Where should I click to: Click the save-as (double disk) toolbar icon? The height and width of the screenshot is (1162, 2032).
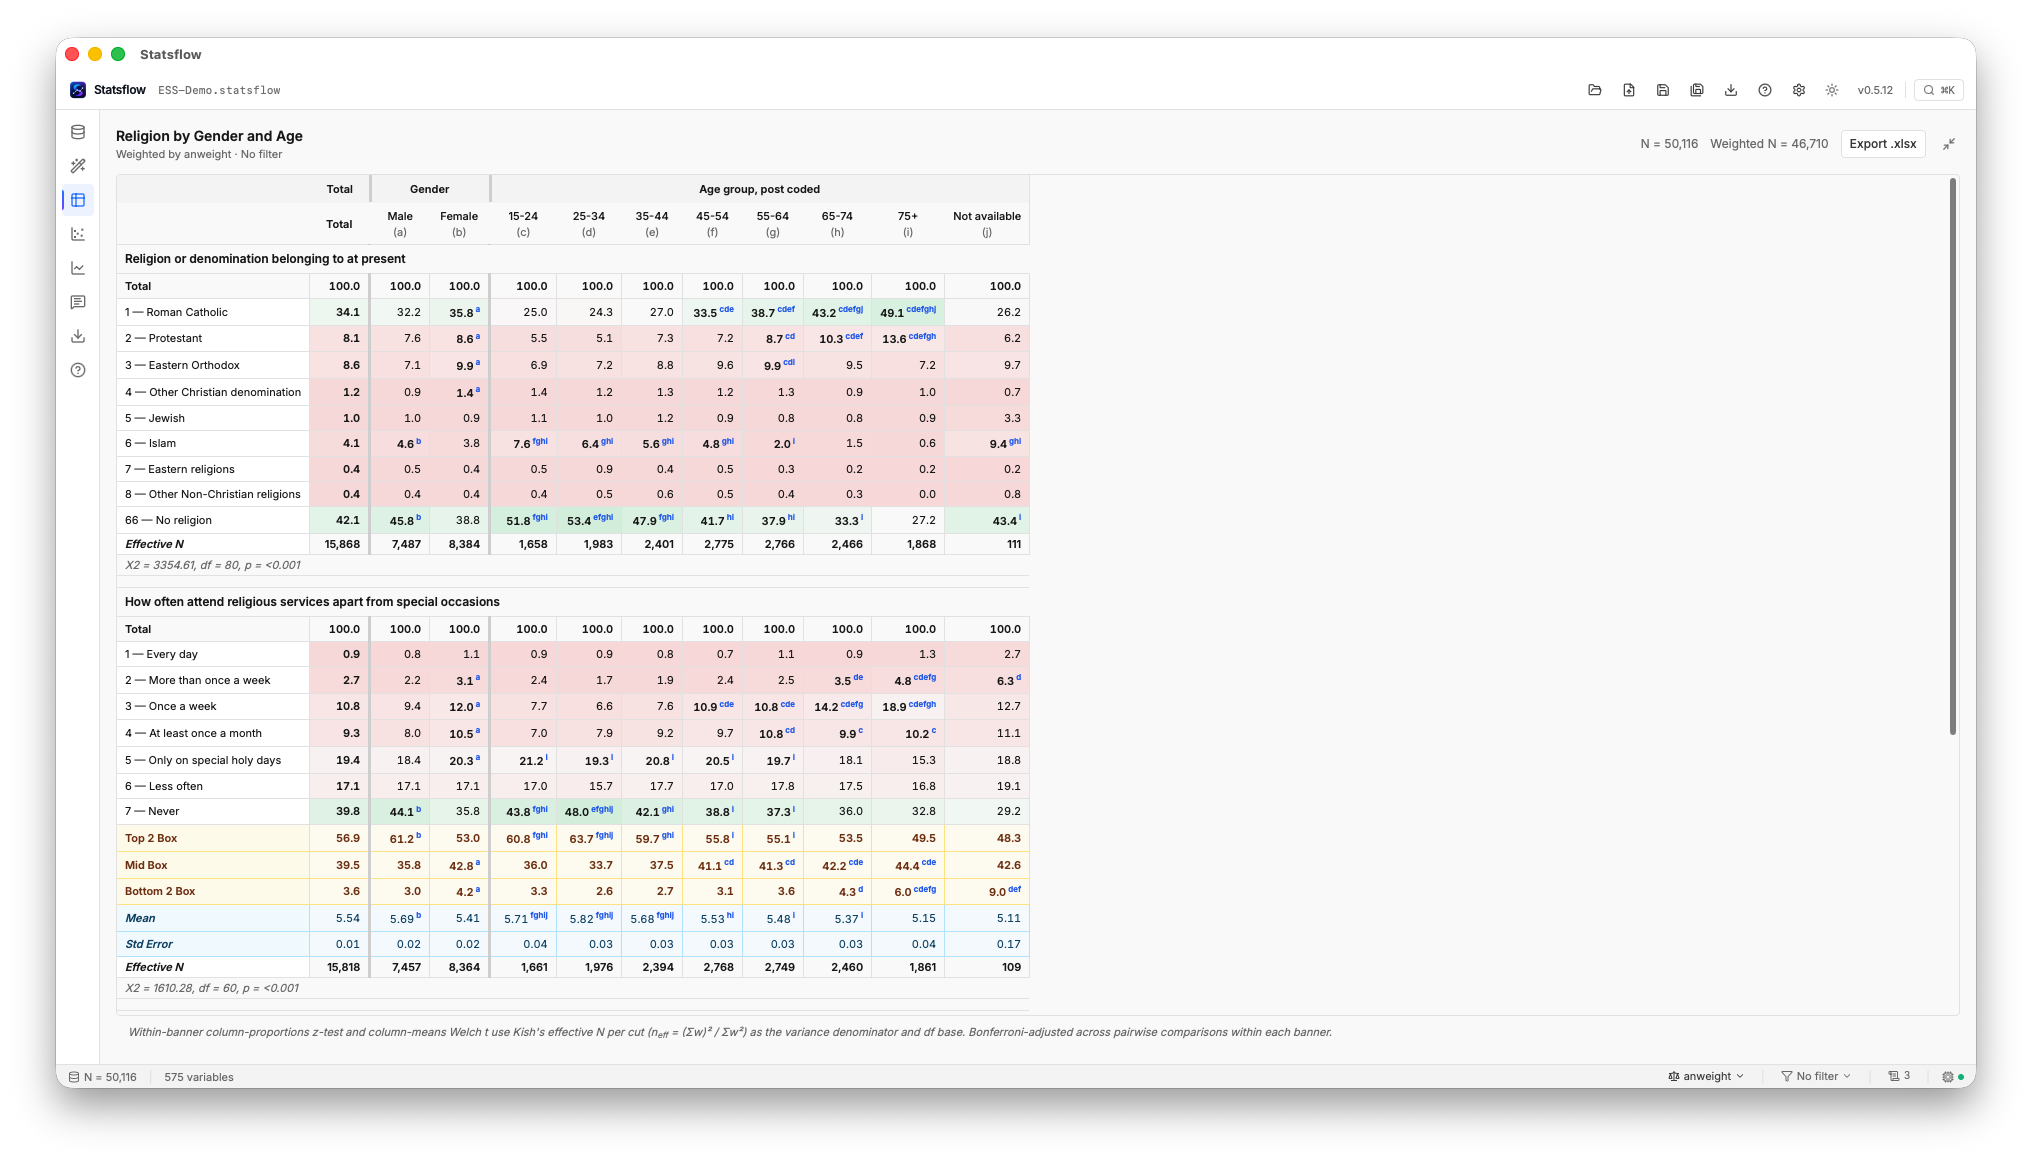click(1697, 90)
